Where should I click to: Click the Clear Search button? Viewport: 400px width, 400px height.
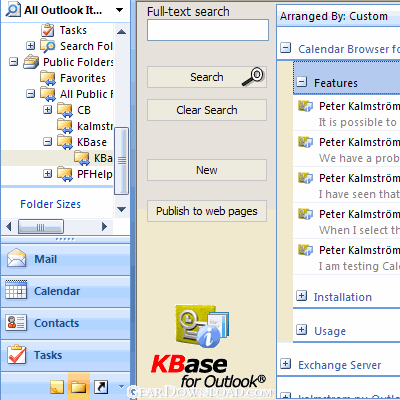click(207, 110)
